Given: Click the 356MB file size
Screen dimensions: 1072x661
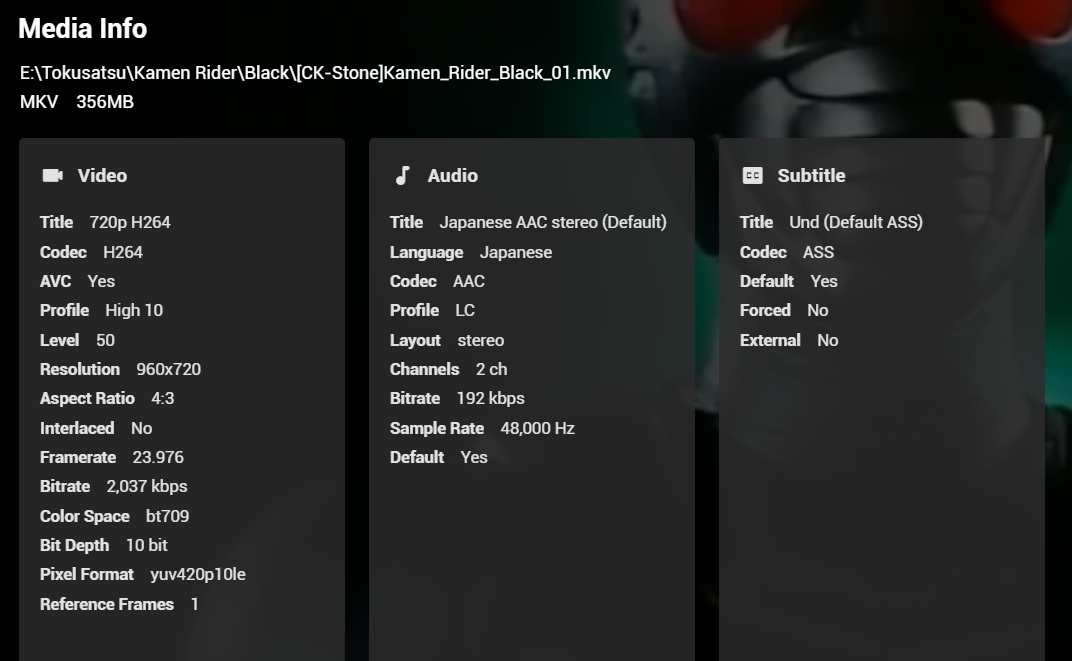Looking at the screenshot, I should click(105, 102).
